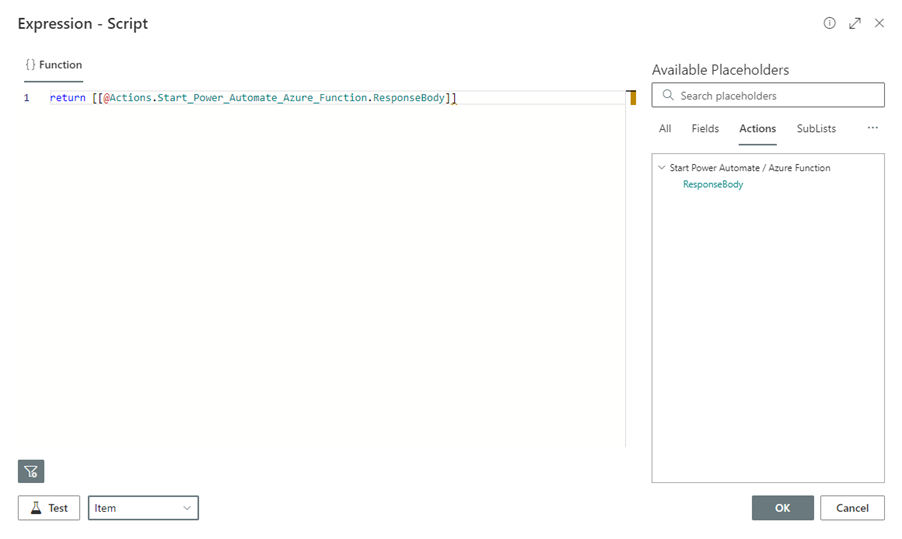This screenshot has height=539, width=902.
Task: Expand the dialog with the arrows icon
Action: [x=855, y=23]
